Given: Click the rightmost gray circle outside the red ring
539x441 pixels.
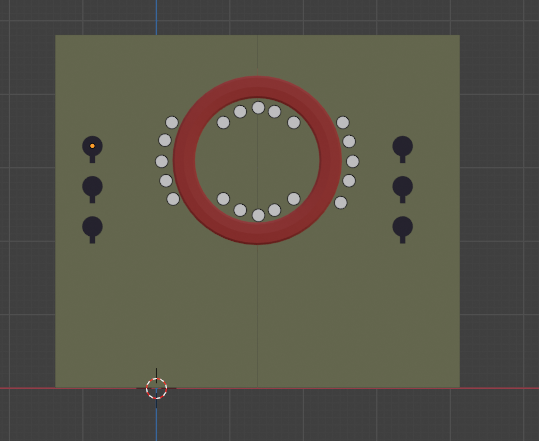Looking at the screenshot, I should (353, 161).
